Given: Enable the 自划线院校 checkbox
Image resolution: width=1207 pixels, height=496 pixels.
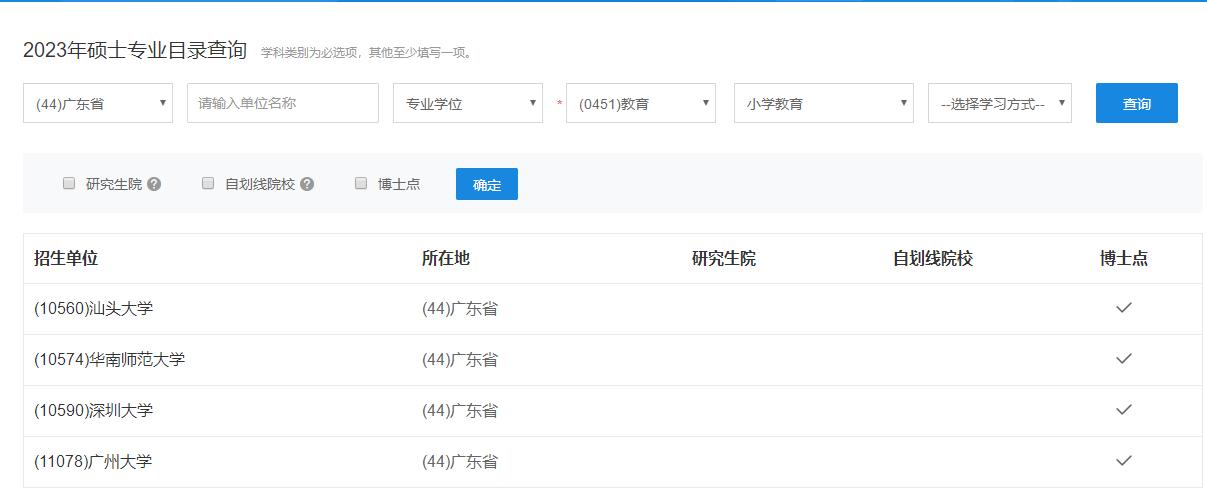Looking at the screenshot, I should click(208, 183).
